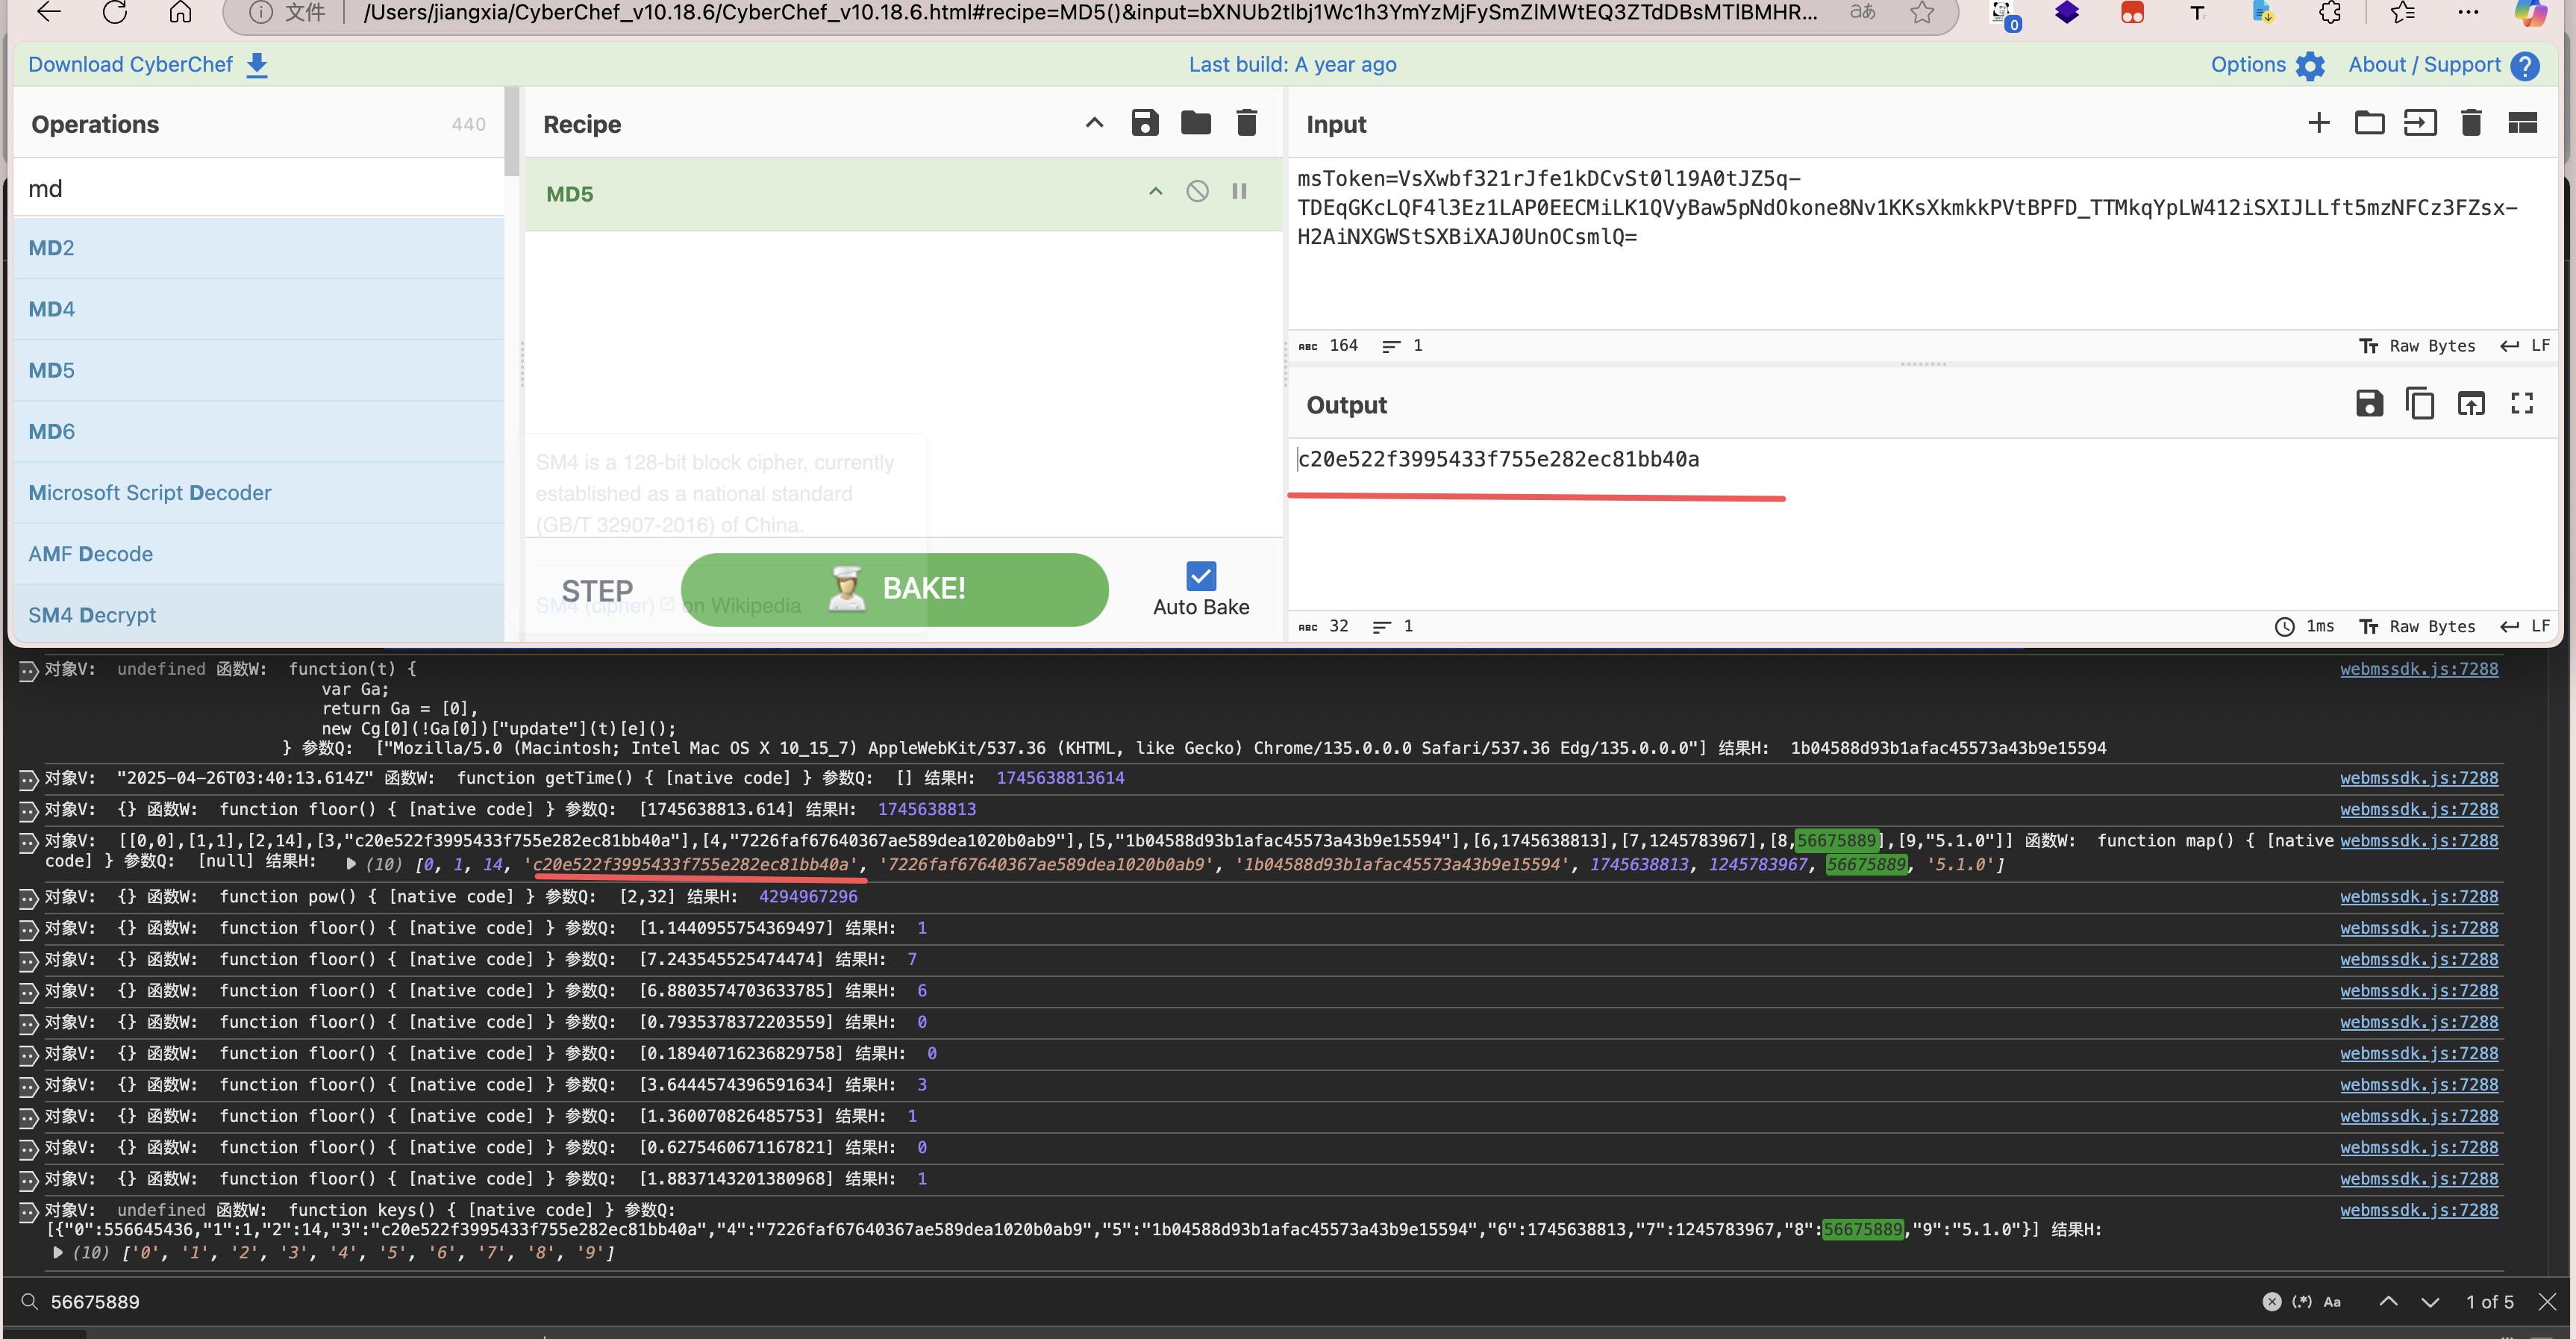The width and height of the screenshot is (2576, 1339).
Task: Go back in the browser
Action: (x=48, y=12)
